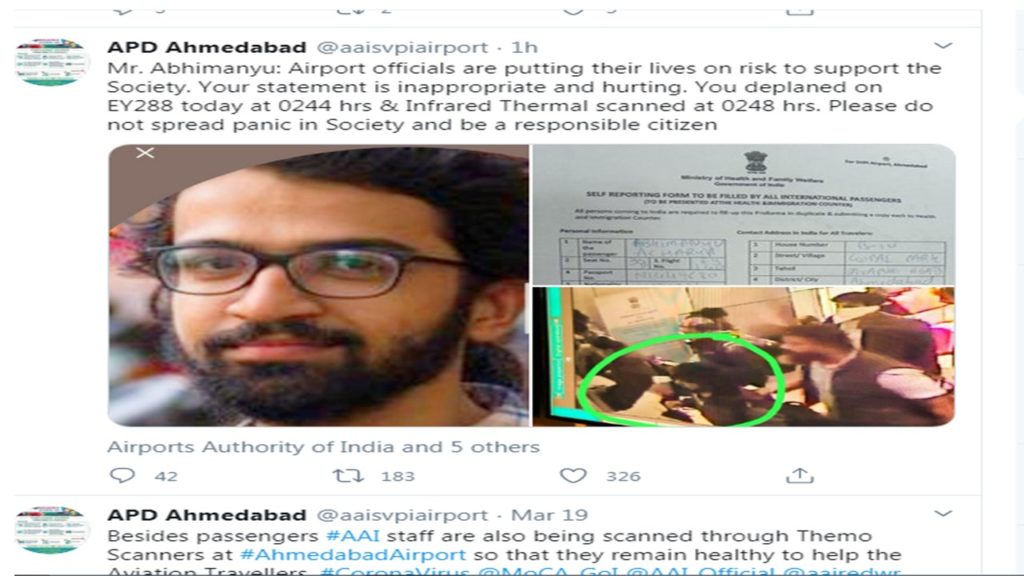This screenshot has height=576, width=1024.
Task: Open the #AAI hashtag link
Action: [x=353, y=536]
